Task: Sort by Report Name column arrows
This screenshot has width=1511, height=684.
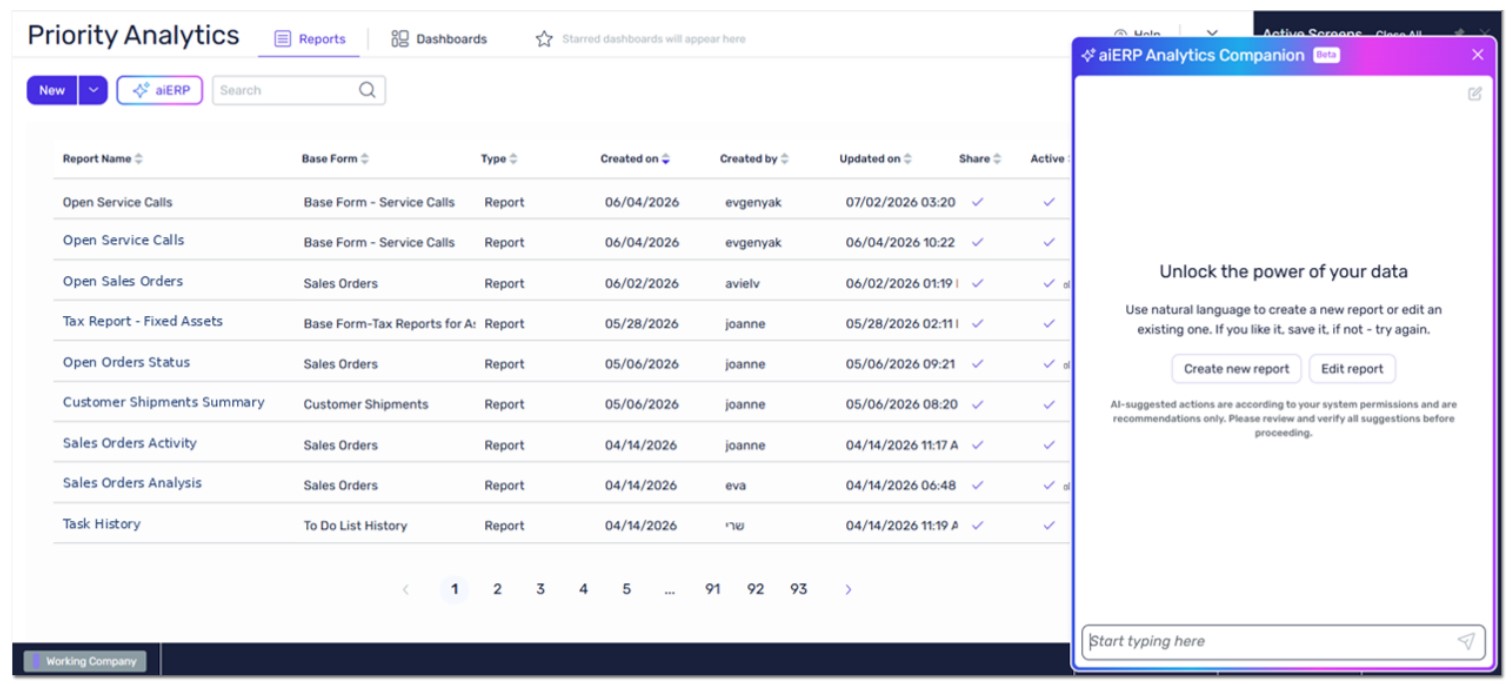Action: [139, 159]
